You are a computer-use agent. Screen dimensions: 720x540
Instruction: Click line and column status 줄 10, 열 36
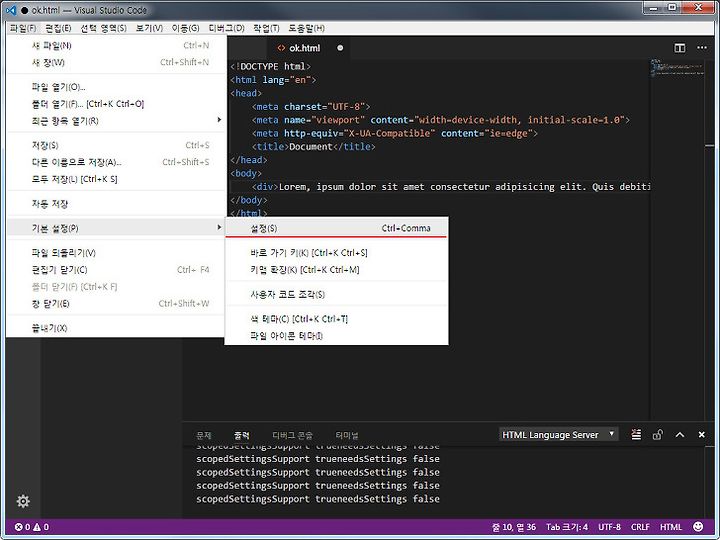(514, 527)
